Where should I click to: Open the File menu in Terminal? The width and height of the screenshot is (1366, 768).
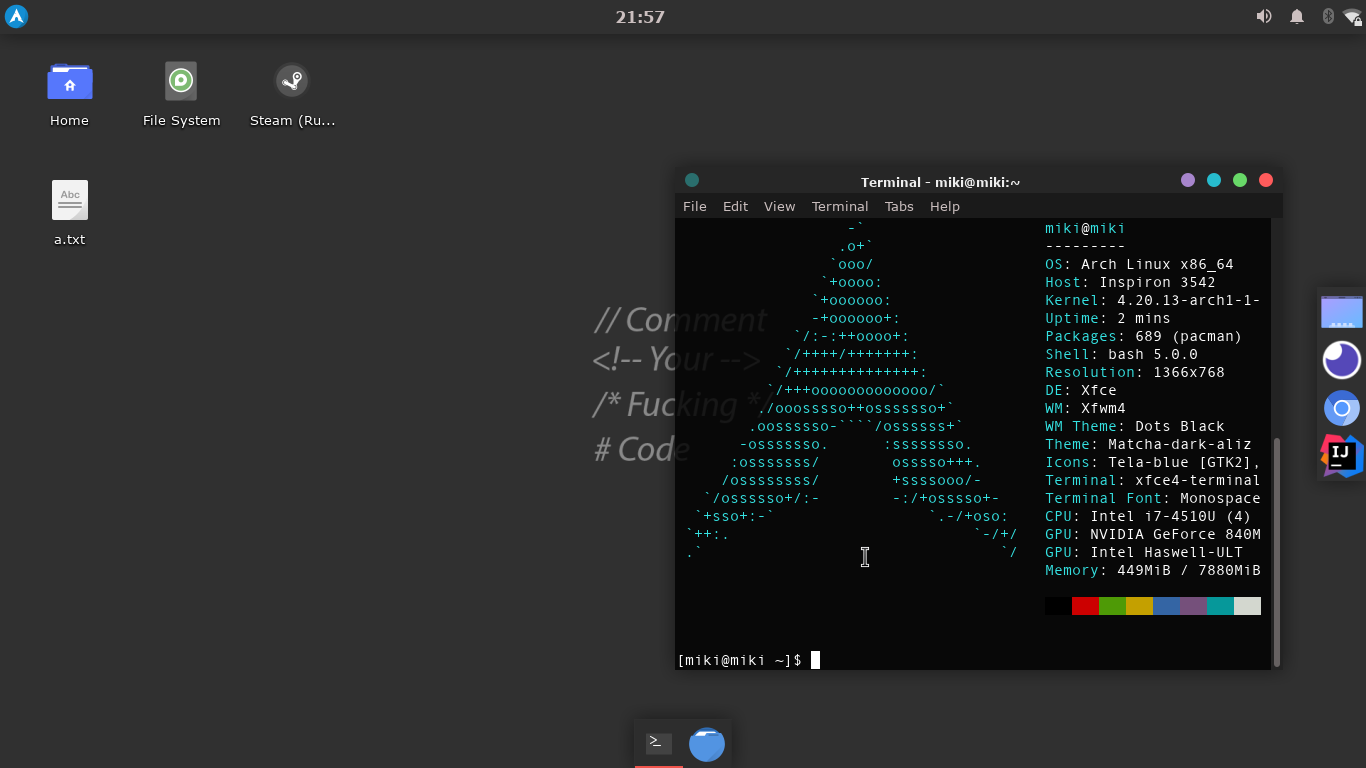(695, 206)
